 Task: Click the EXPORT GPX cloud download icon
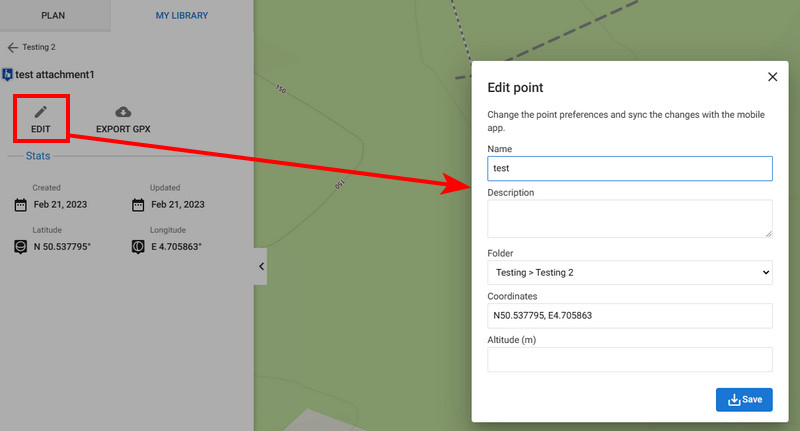[123, 111]
